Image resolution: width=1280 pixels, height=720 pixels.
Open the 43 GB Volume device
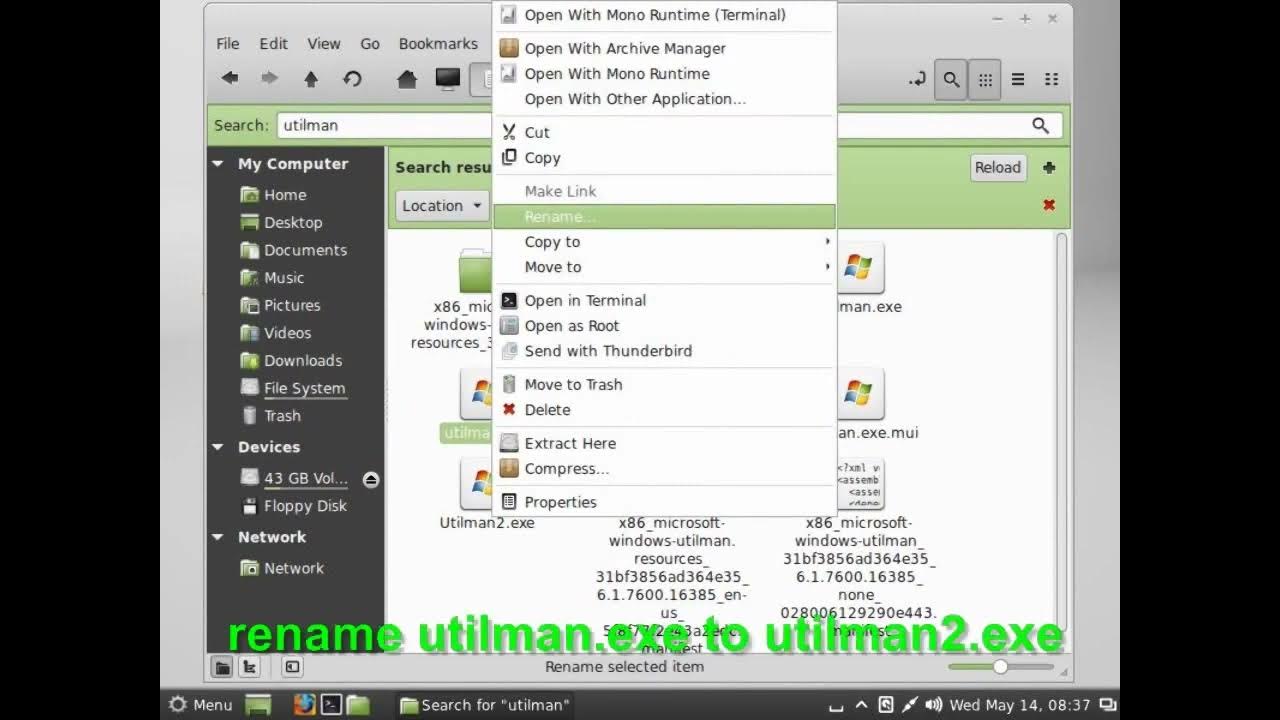click(x=305, y=478)
